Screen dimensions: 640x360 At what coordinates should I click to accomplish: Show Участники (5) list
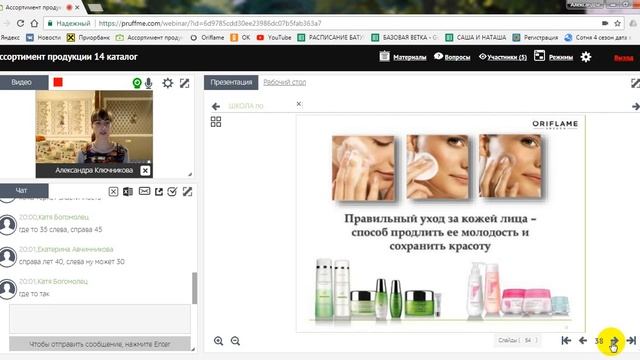click(507, 58)
